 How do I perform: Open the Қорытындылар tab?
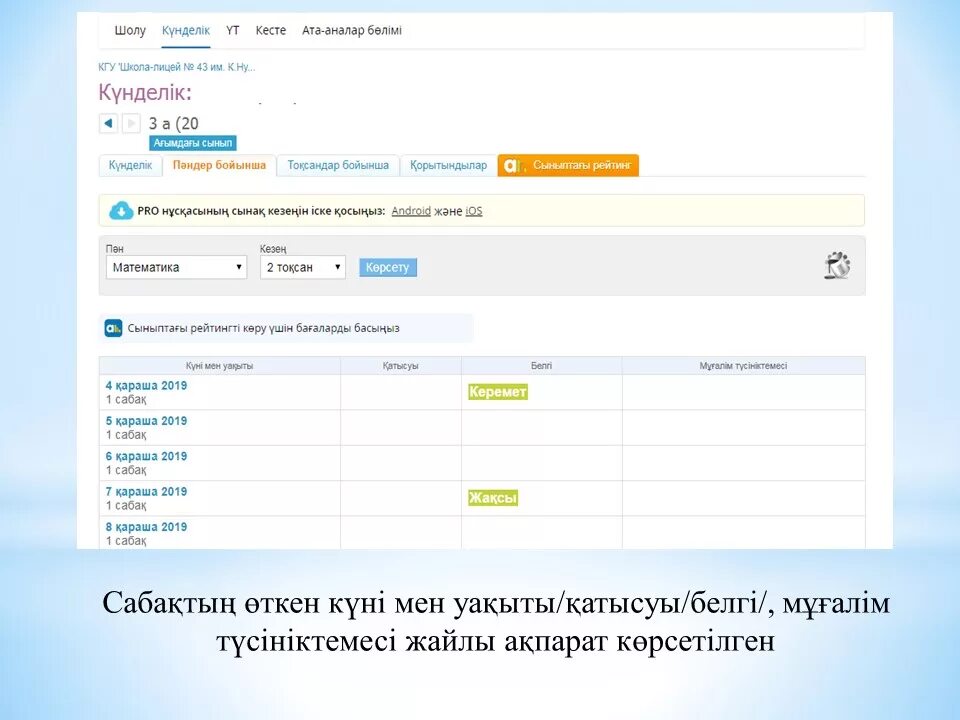447,165
